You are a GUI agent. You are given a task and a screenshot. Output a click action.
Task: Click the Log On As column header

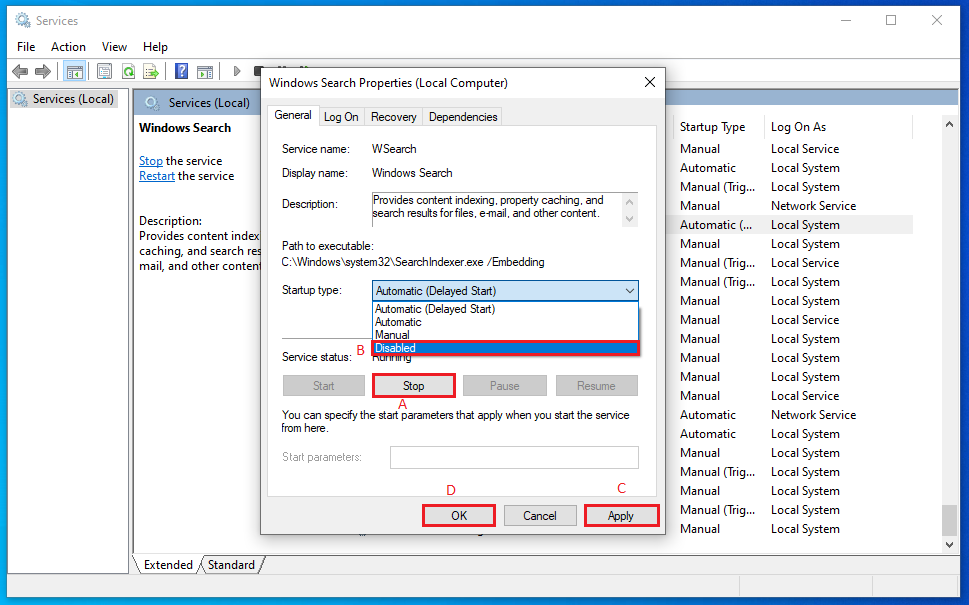[x=798, y=127]
